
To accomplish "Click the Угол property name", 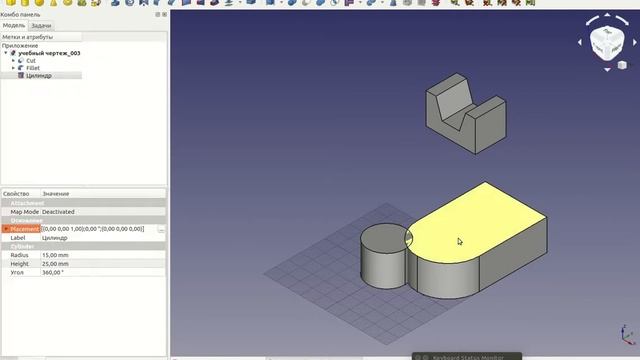I will point(17,272).
